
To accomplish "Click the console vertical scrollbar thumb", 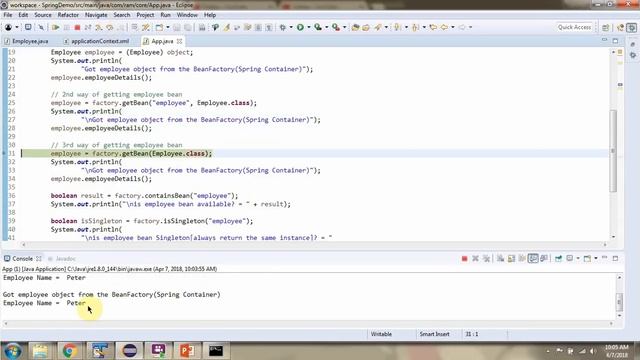I will (619, 302).
